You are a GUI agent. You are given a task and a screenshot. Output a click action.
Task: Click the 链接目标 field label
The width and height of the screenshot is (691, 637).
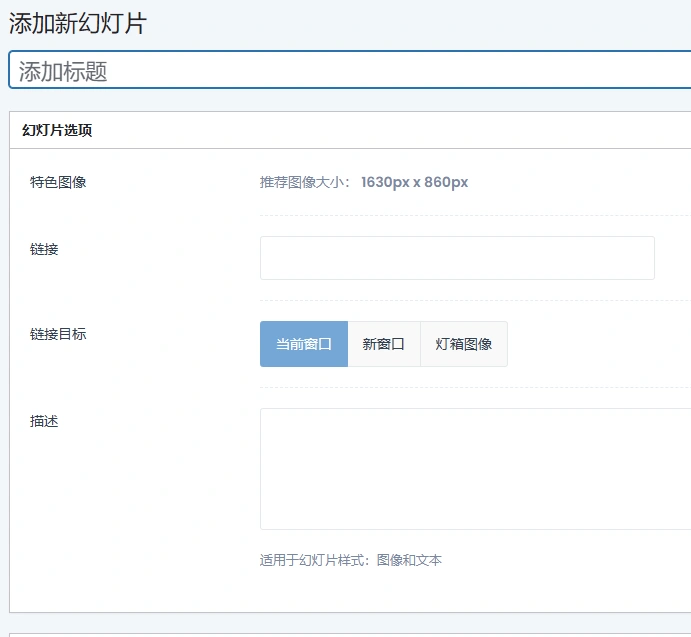58,334
